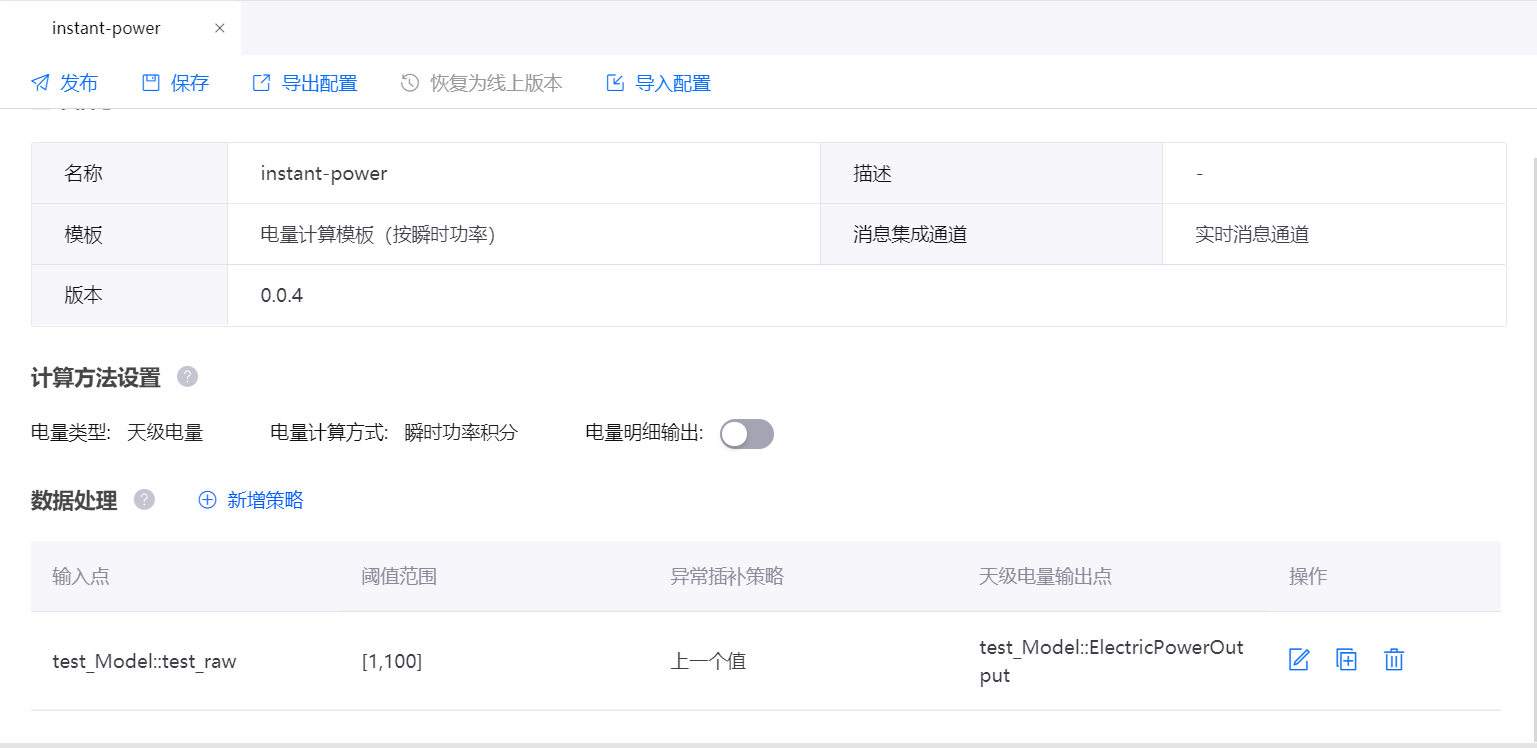Click the 导入配置 import icon
The image size is (1537, 748).
coord(615,83)
